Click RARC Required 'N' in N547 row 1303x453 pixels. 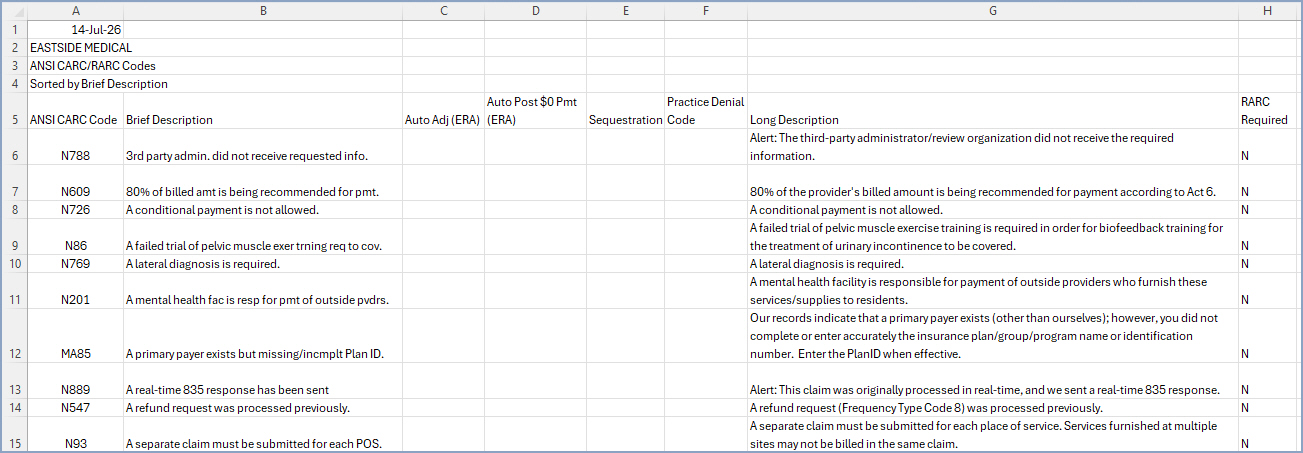click(1267, 408)
